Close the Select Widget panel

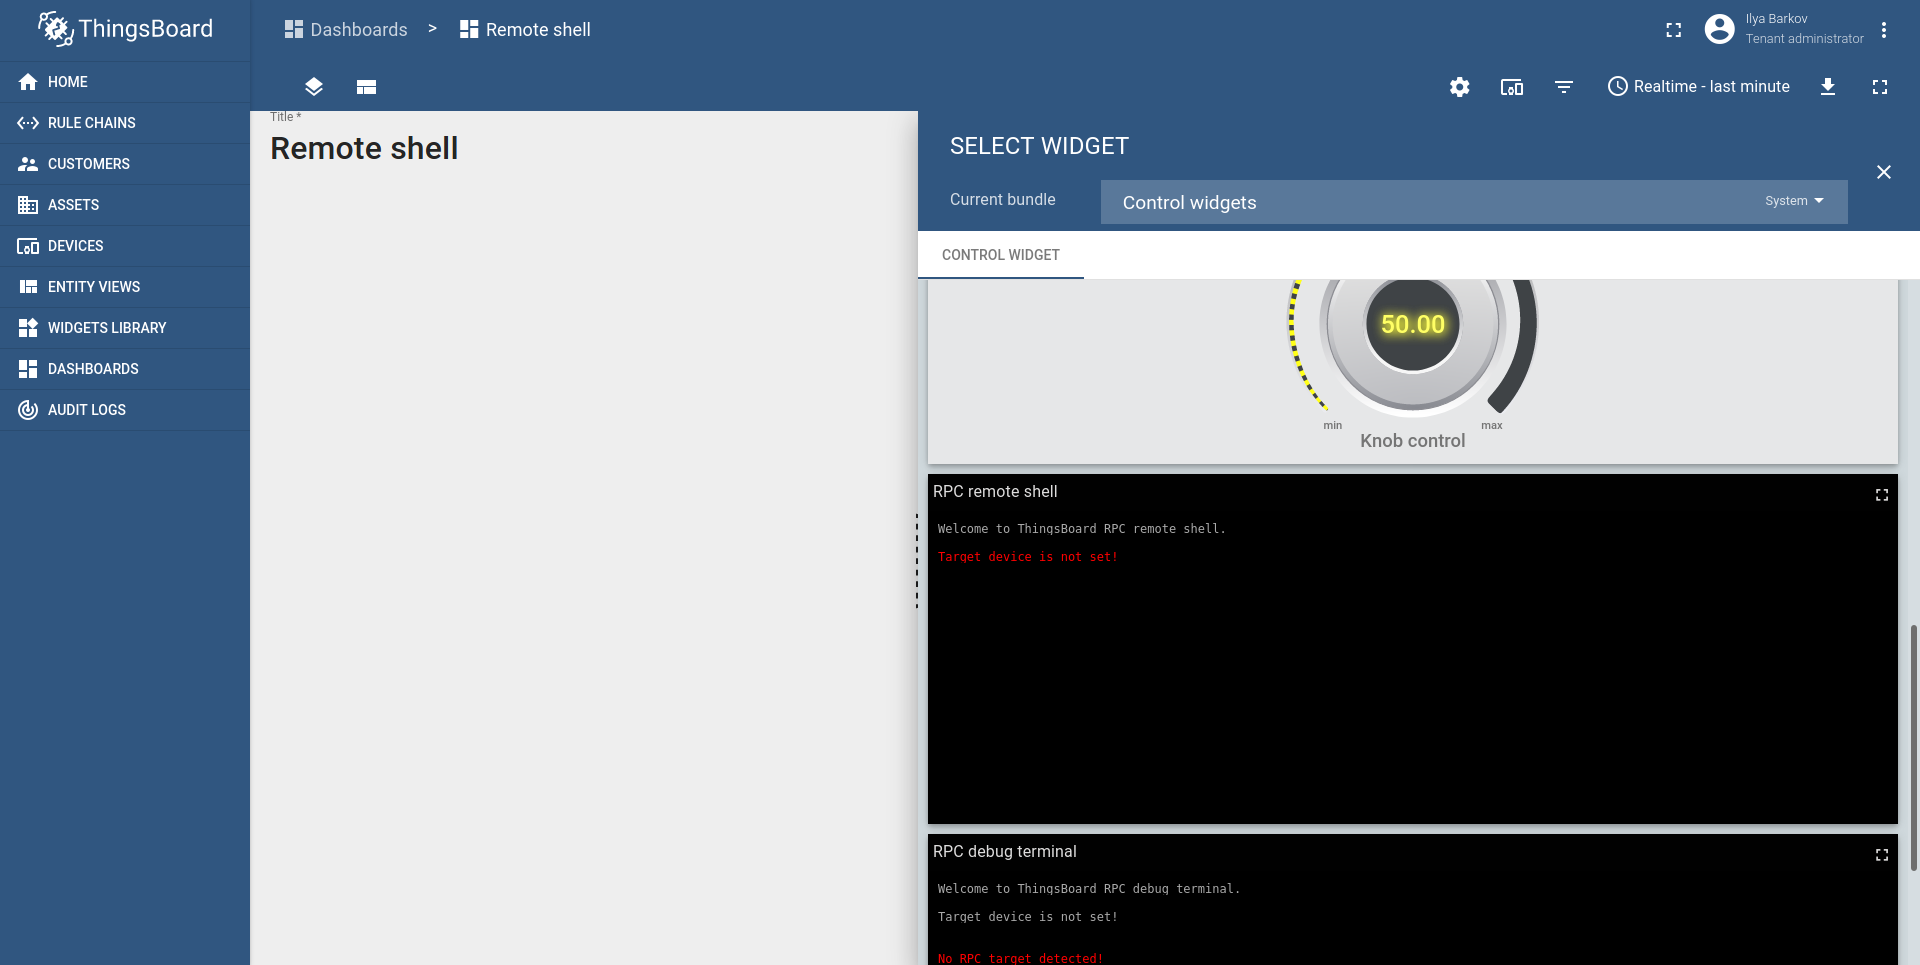point(1884,172)
